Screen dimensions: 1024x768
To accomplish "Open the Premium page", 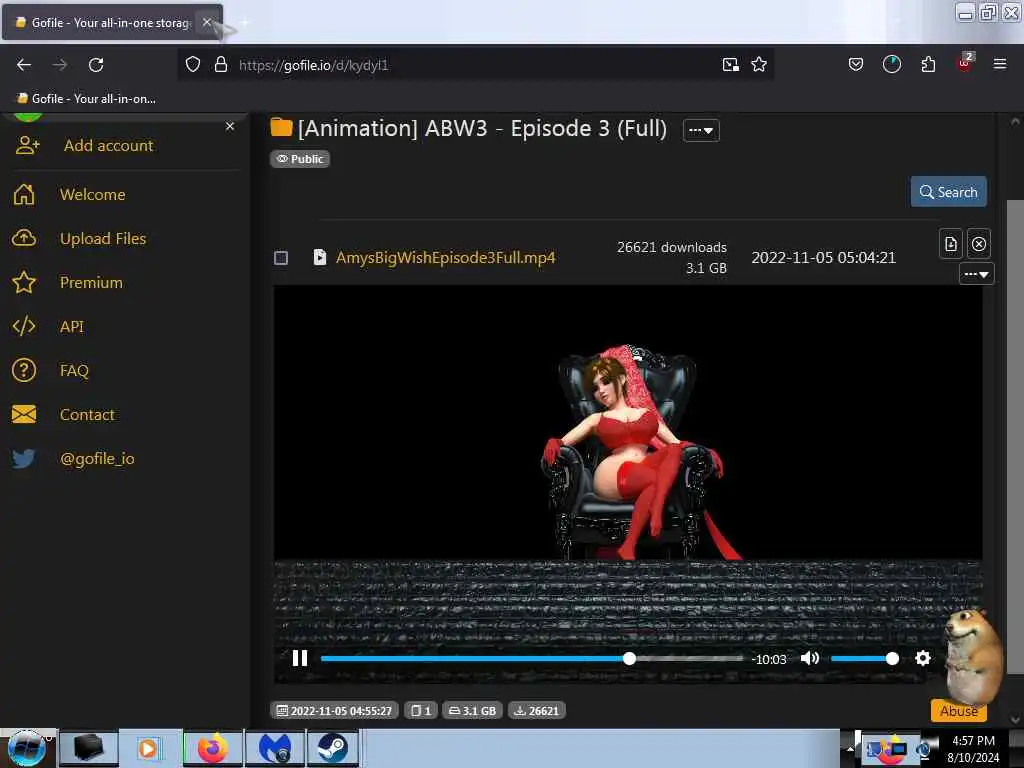I will click(x=91, y=282).
